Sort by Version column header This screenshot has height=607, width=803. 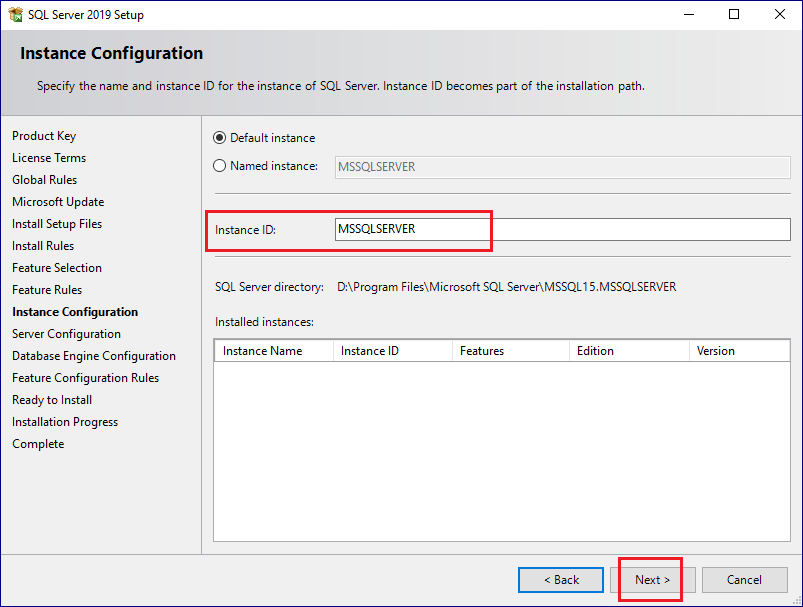tap(739, 351)
